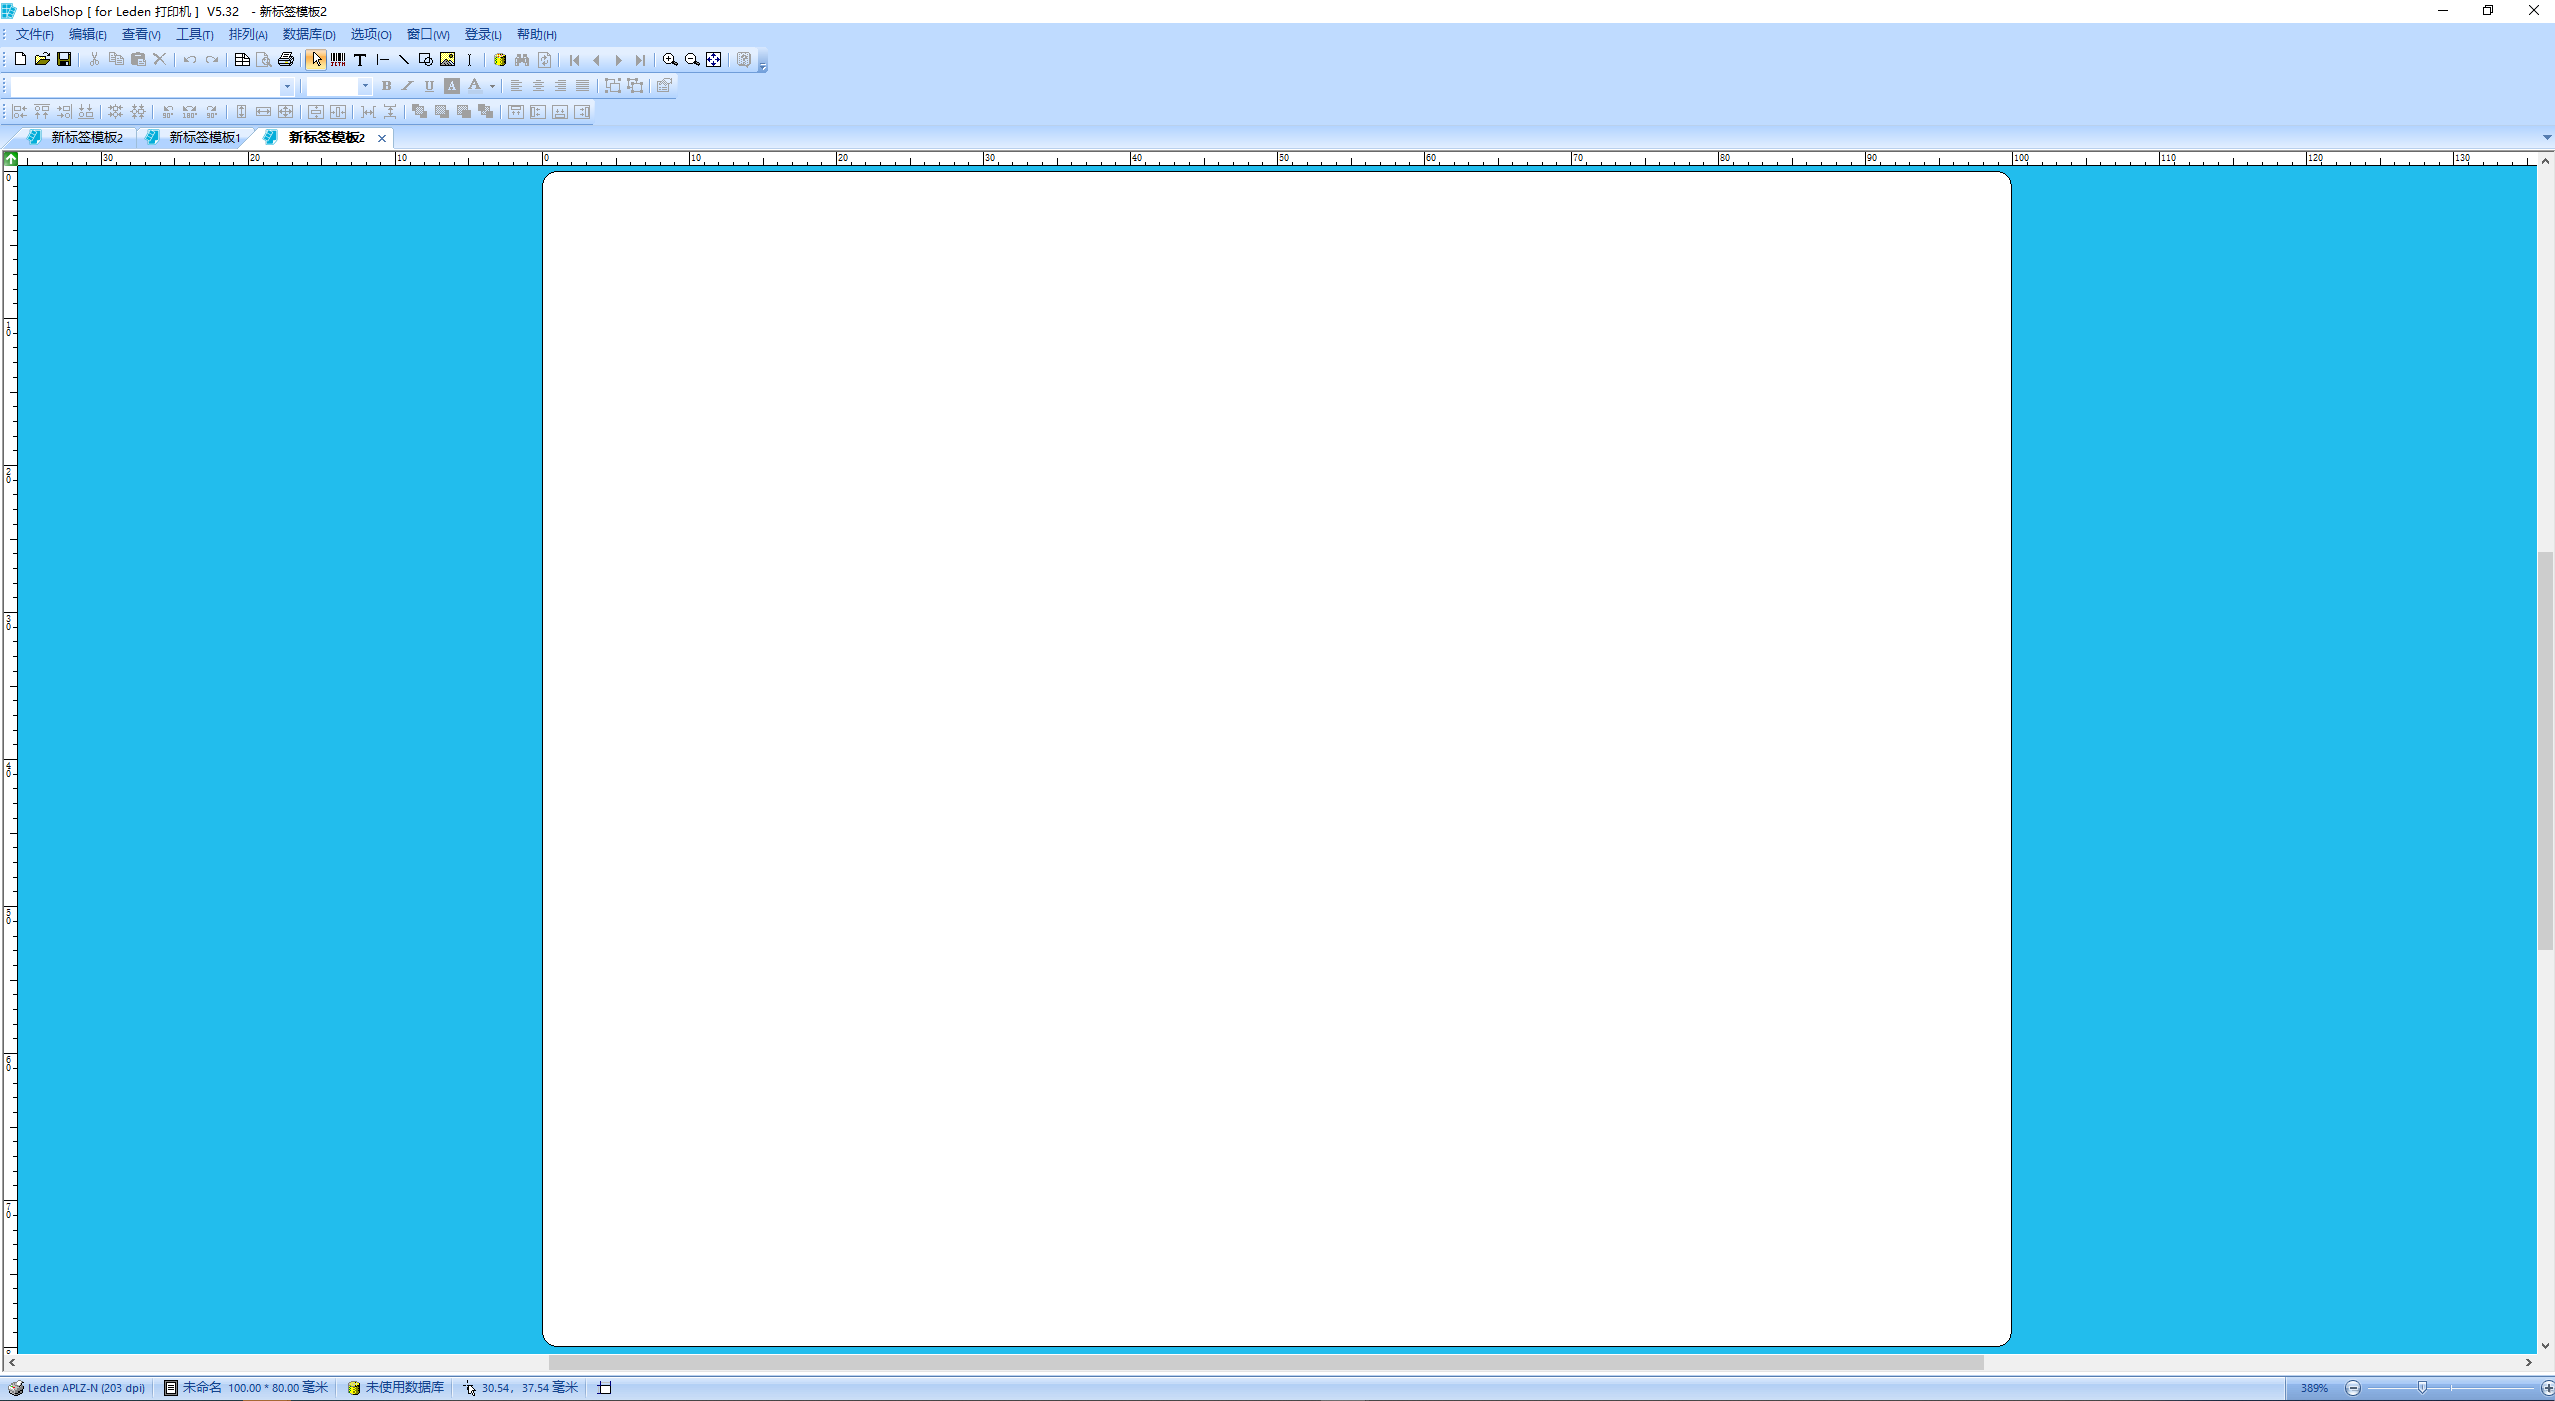The width and height of the screenshot is (2555, 1401).
Task: Open the 数据库 menu
Action: point(308,35)
